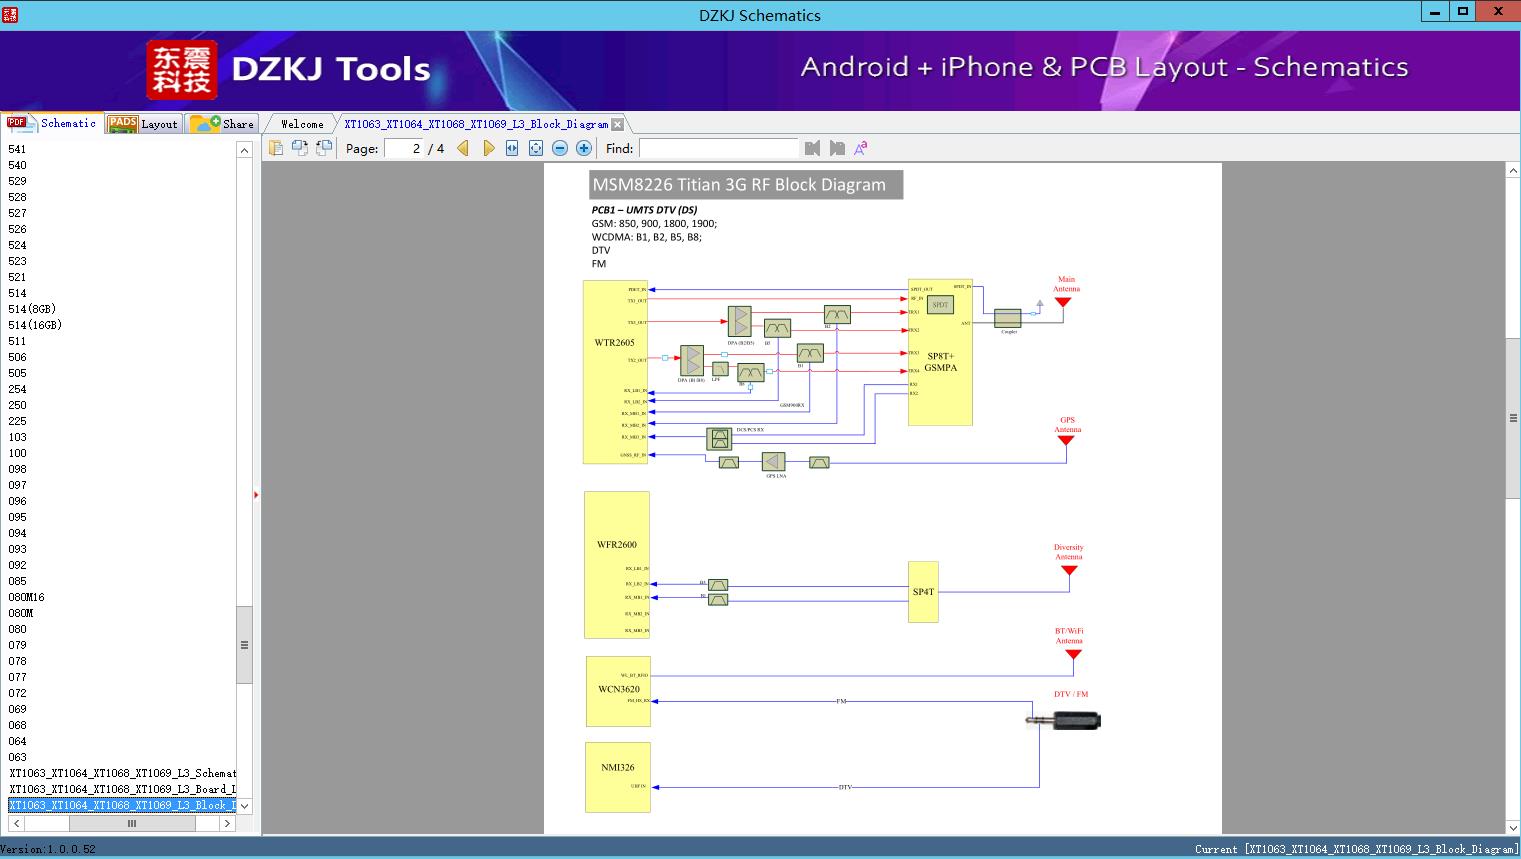1521x859 pixels.
Task: Click the page number input field
Action: [x=404, y=148]
